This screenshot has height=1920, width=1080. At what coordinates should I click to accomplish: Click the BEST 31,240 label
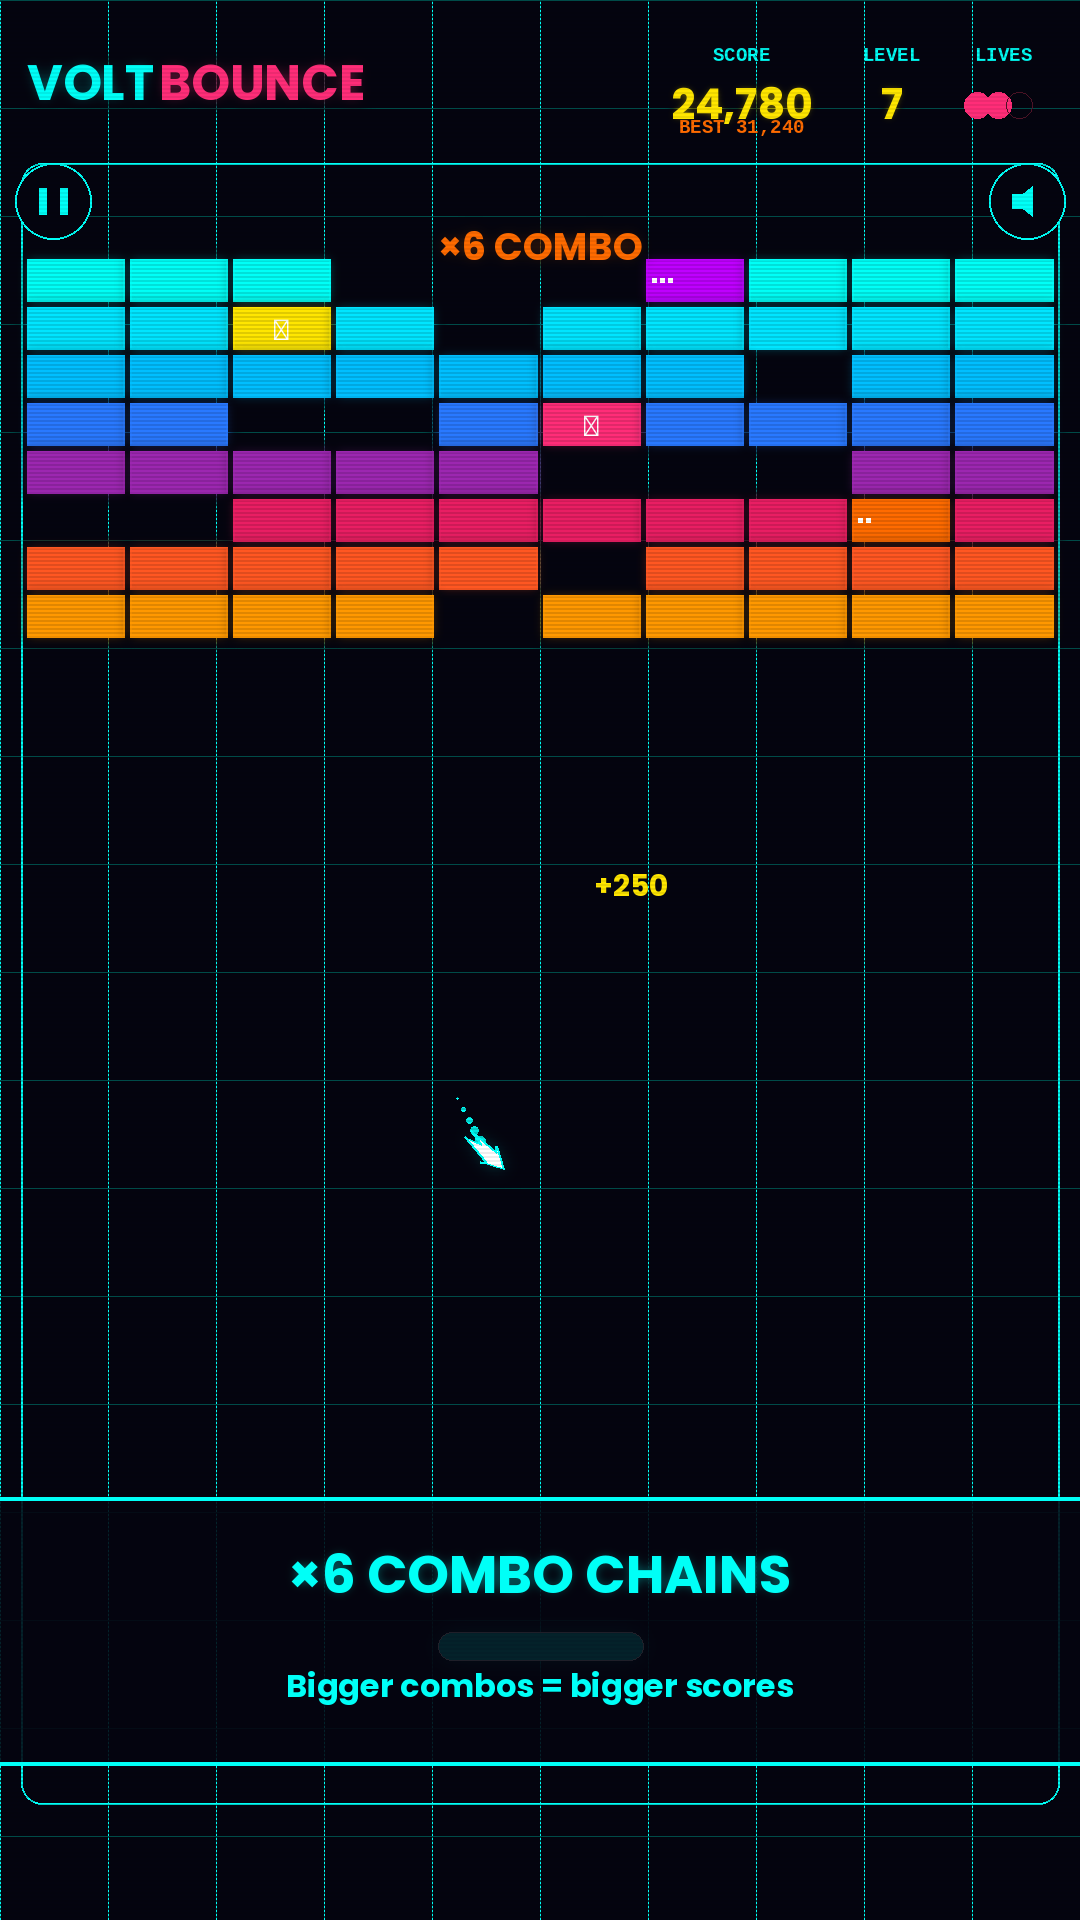(x=741, y=128)
